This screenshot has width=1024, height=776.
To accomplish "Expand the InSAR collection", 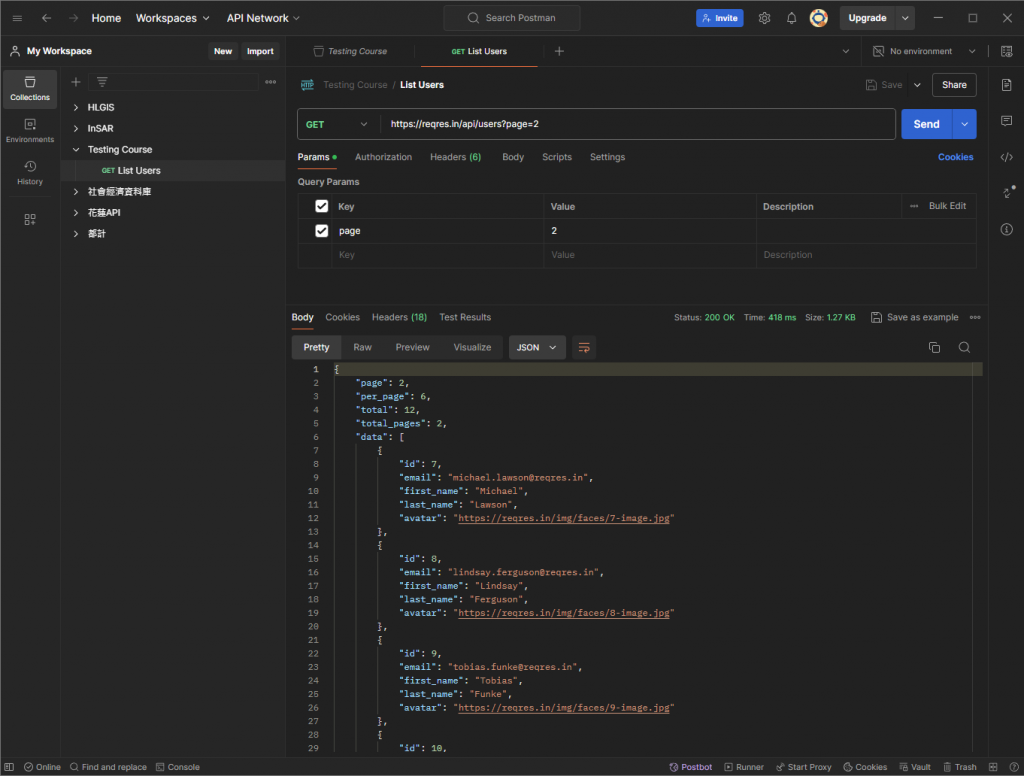I will coord(76,128).
